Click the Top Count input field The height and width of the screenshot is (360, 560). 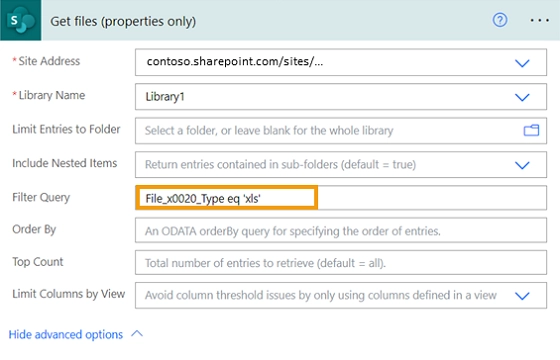(341, 262)
